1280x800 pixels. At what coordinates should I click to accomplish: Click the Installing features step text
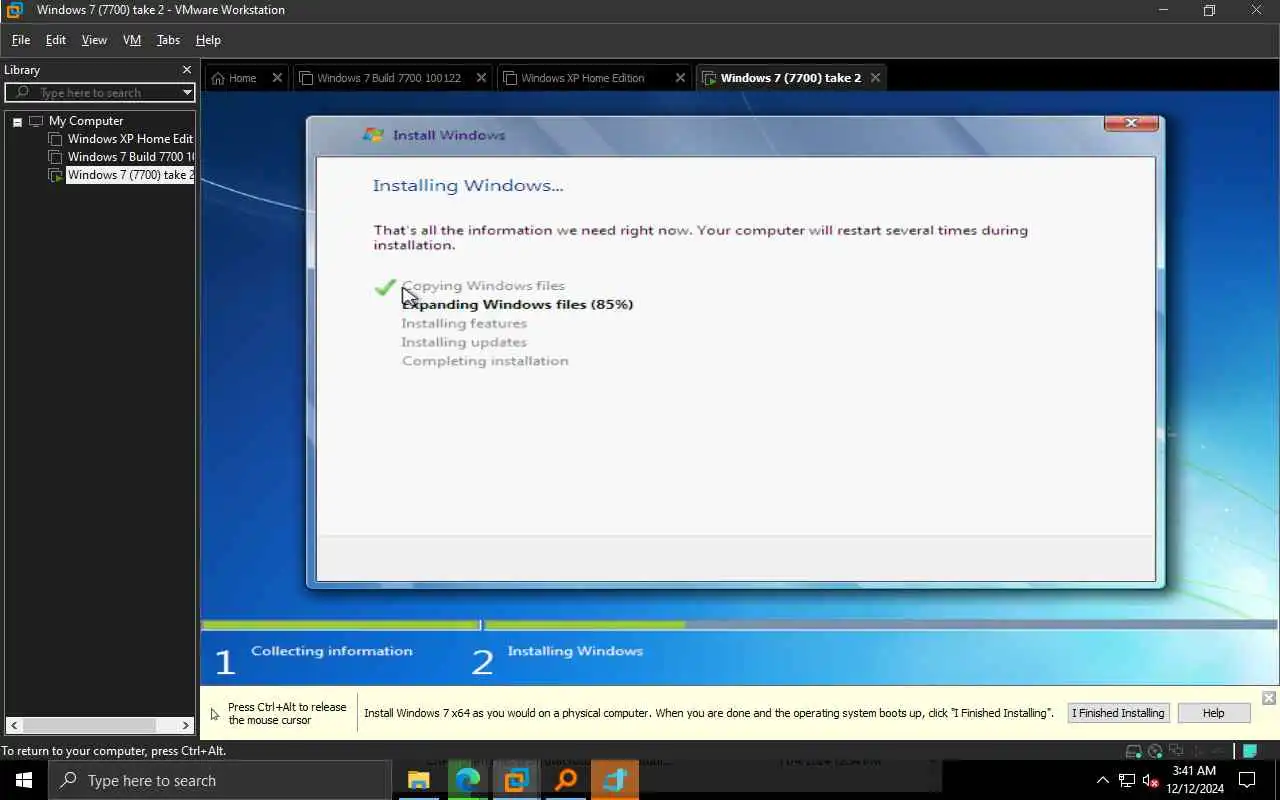click(x=464, y=323)
